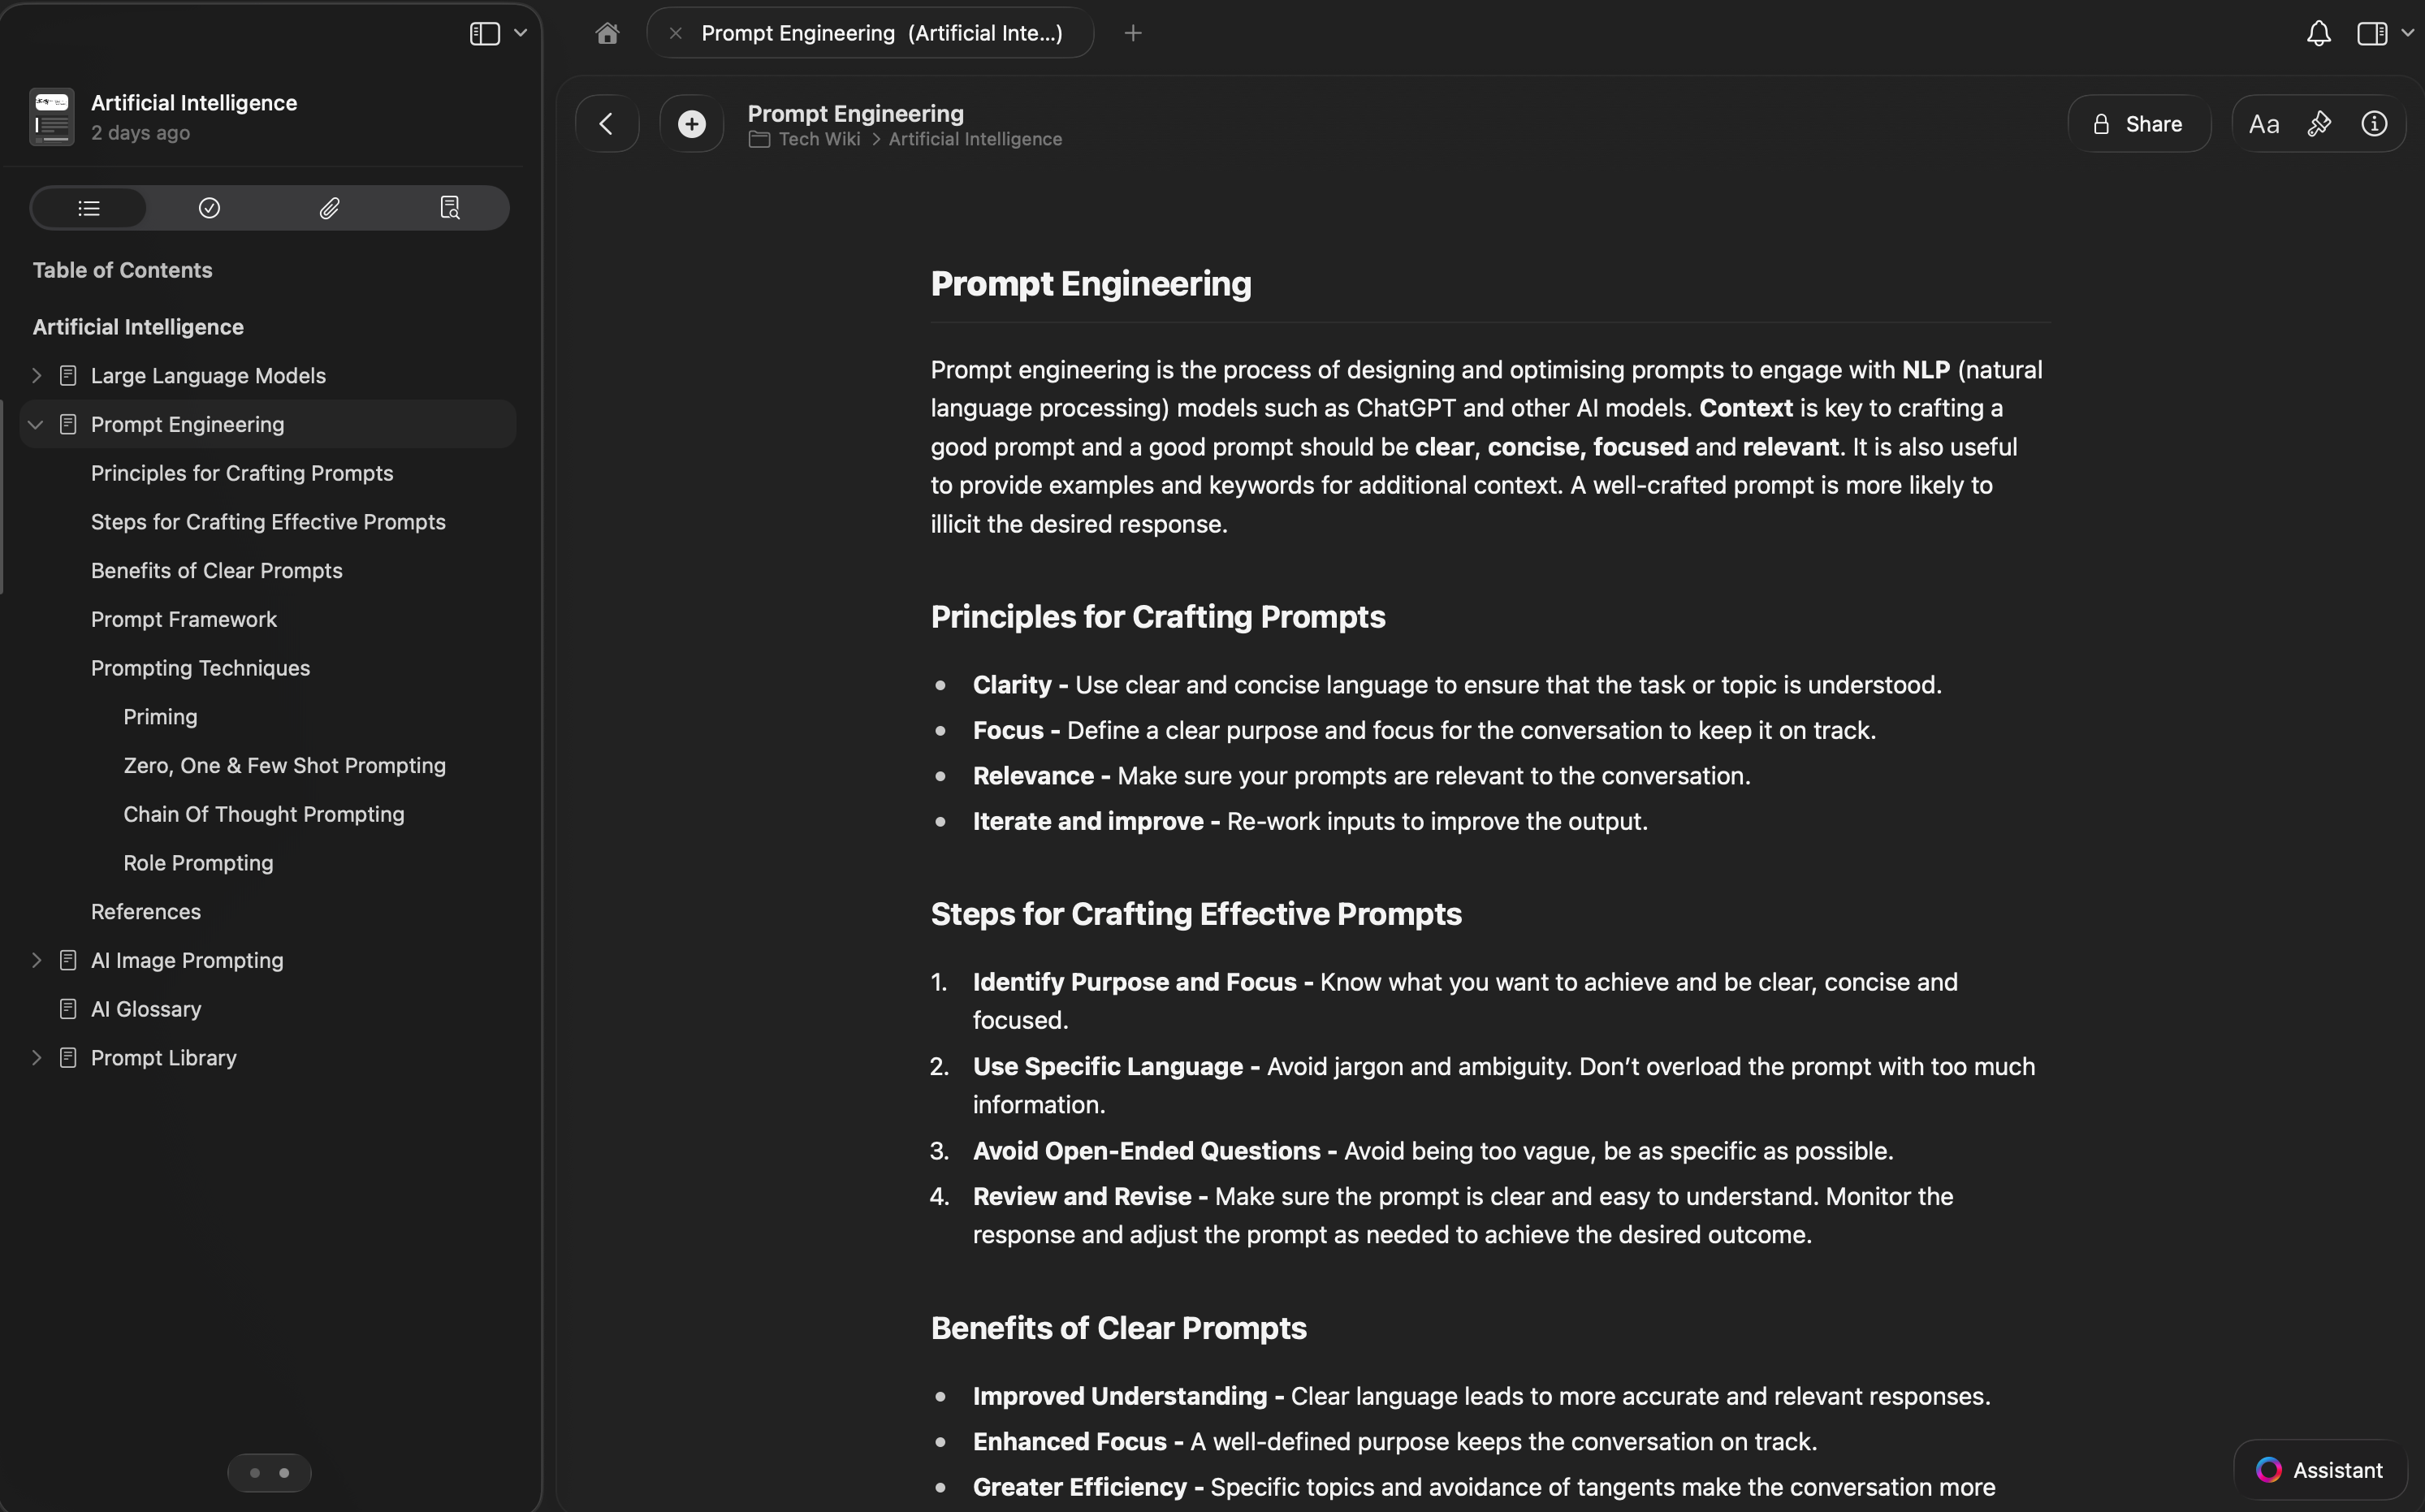Click the add new page plus icon

pos(691,124)
